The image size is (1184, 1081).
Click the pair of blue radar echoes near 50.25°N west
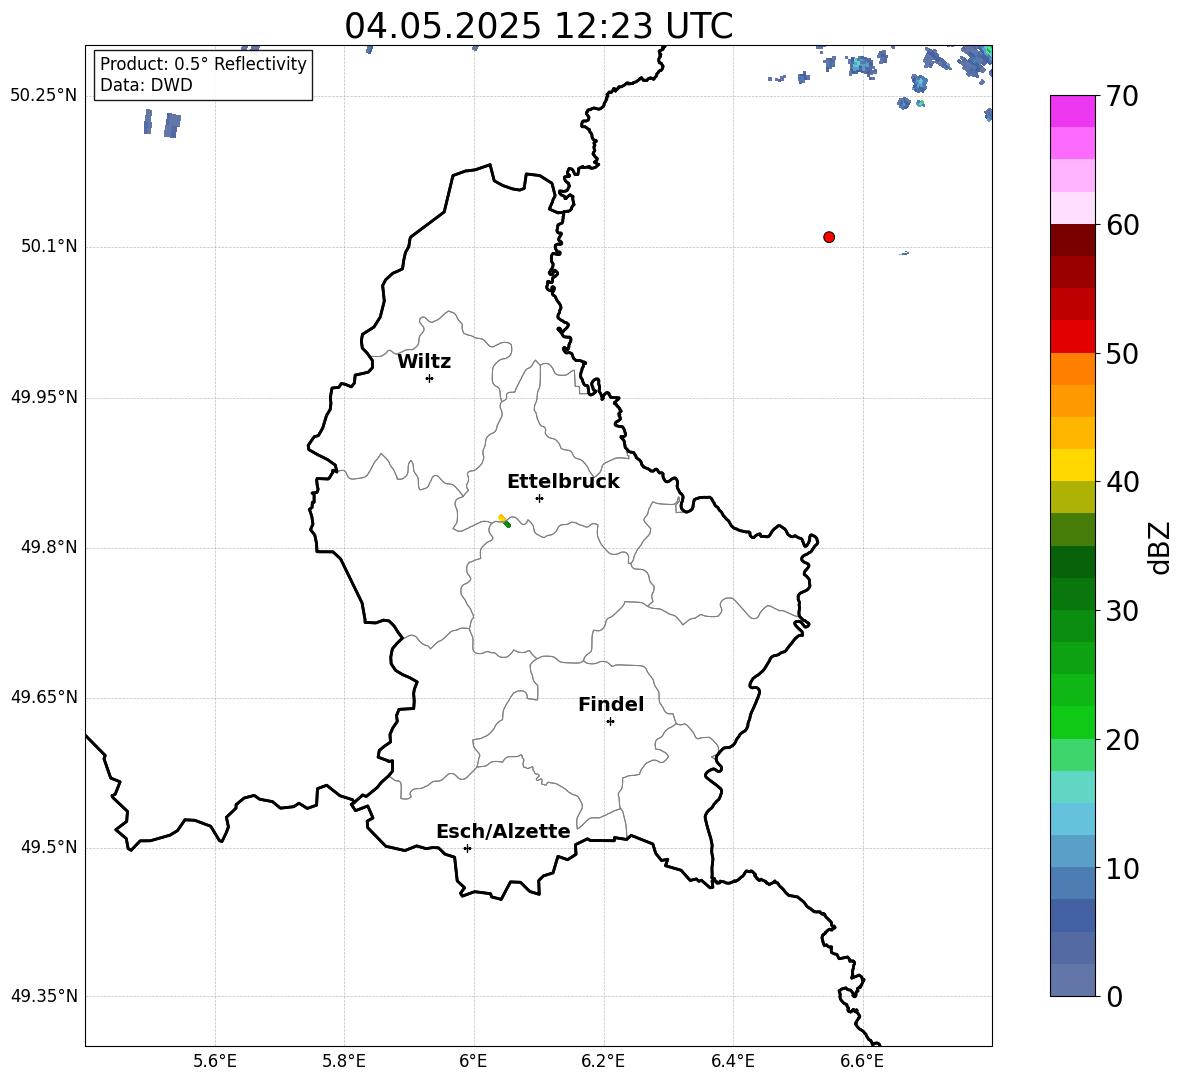[162, 124]
